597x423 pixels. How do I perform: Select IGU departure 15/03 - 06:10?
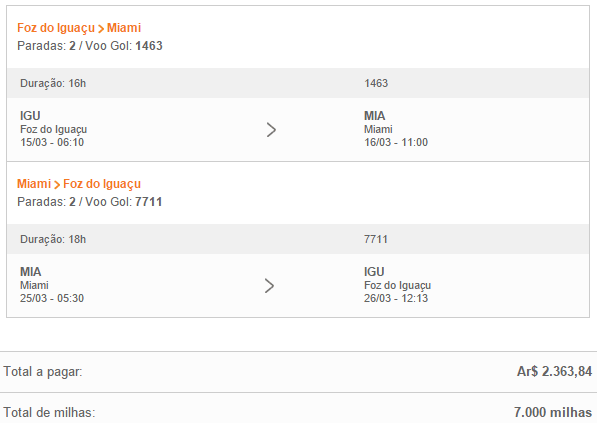(x=52, y=142)
